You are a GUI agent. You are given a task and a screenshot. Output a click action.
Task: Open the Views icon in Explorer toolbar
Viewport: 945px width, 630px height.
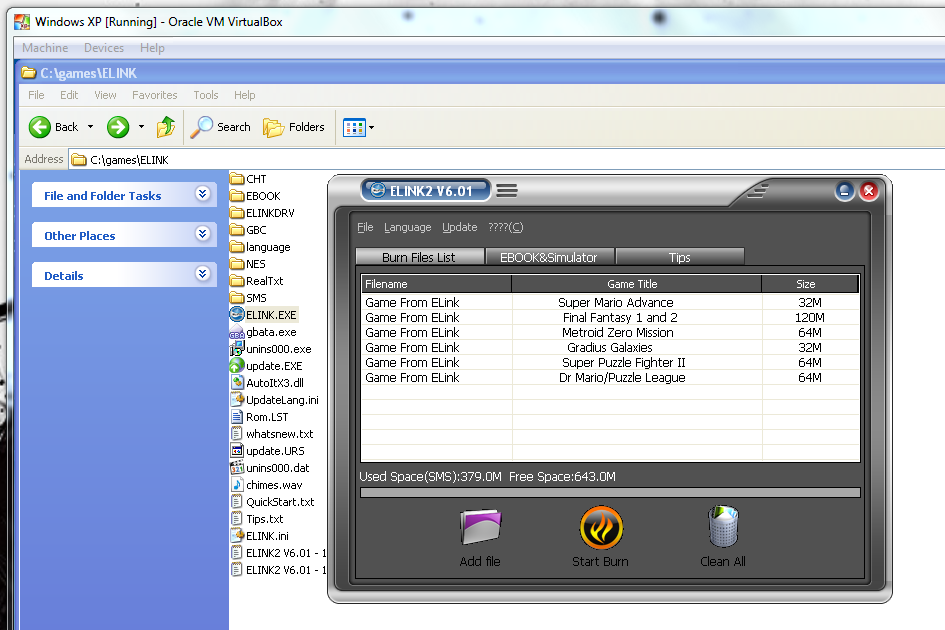[x=354, y=127]
